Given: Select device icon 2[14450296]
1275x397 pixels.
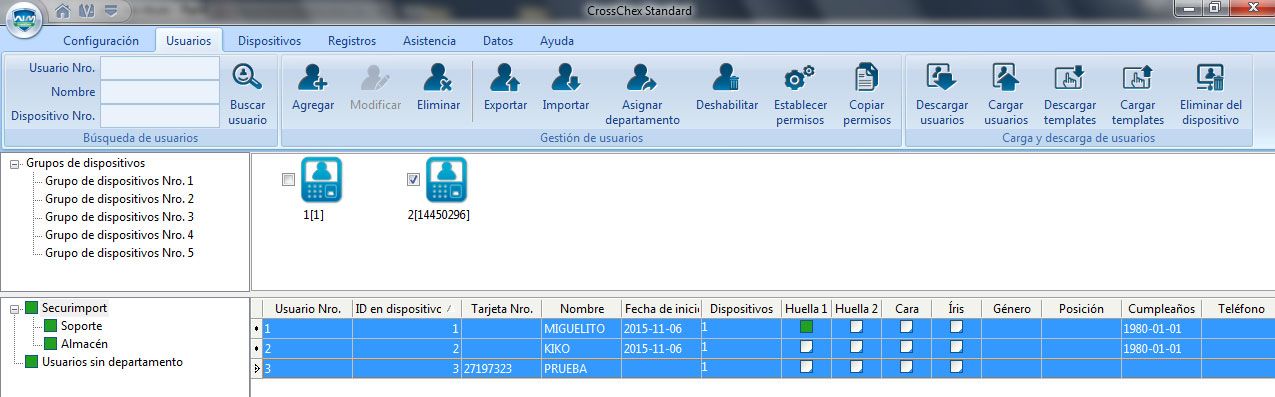Looking at the screenshot, I should click(446, 179).
